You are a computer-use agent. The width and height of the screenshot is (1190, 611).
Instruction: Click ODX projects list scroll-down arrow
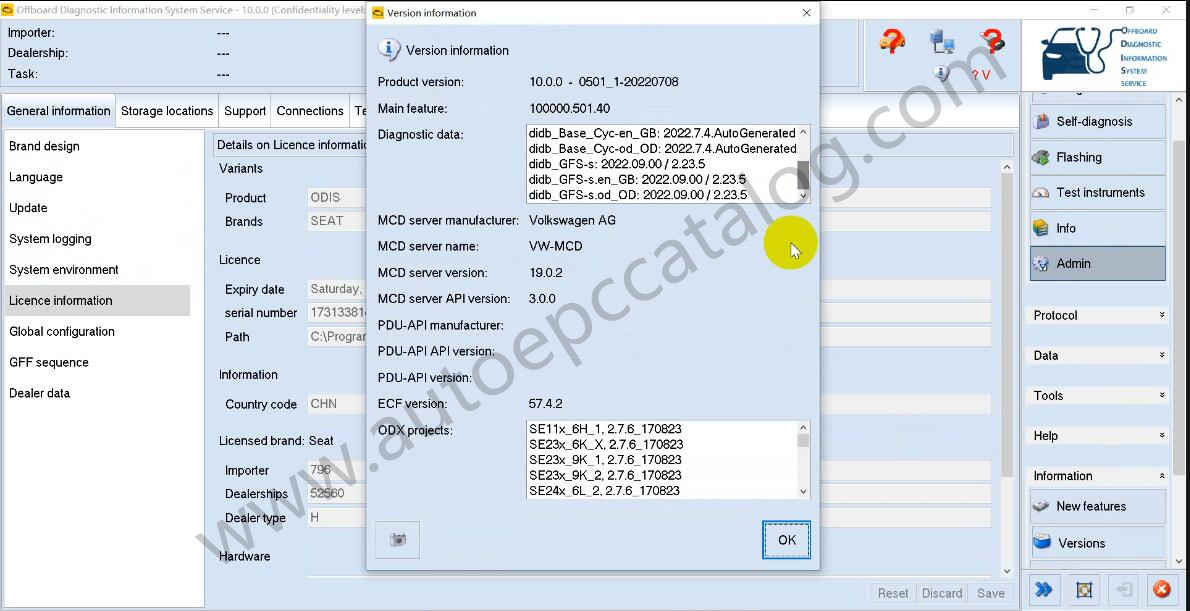point(804,492)
